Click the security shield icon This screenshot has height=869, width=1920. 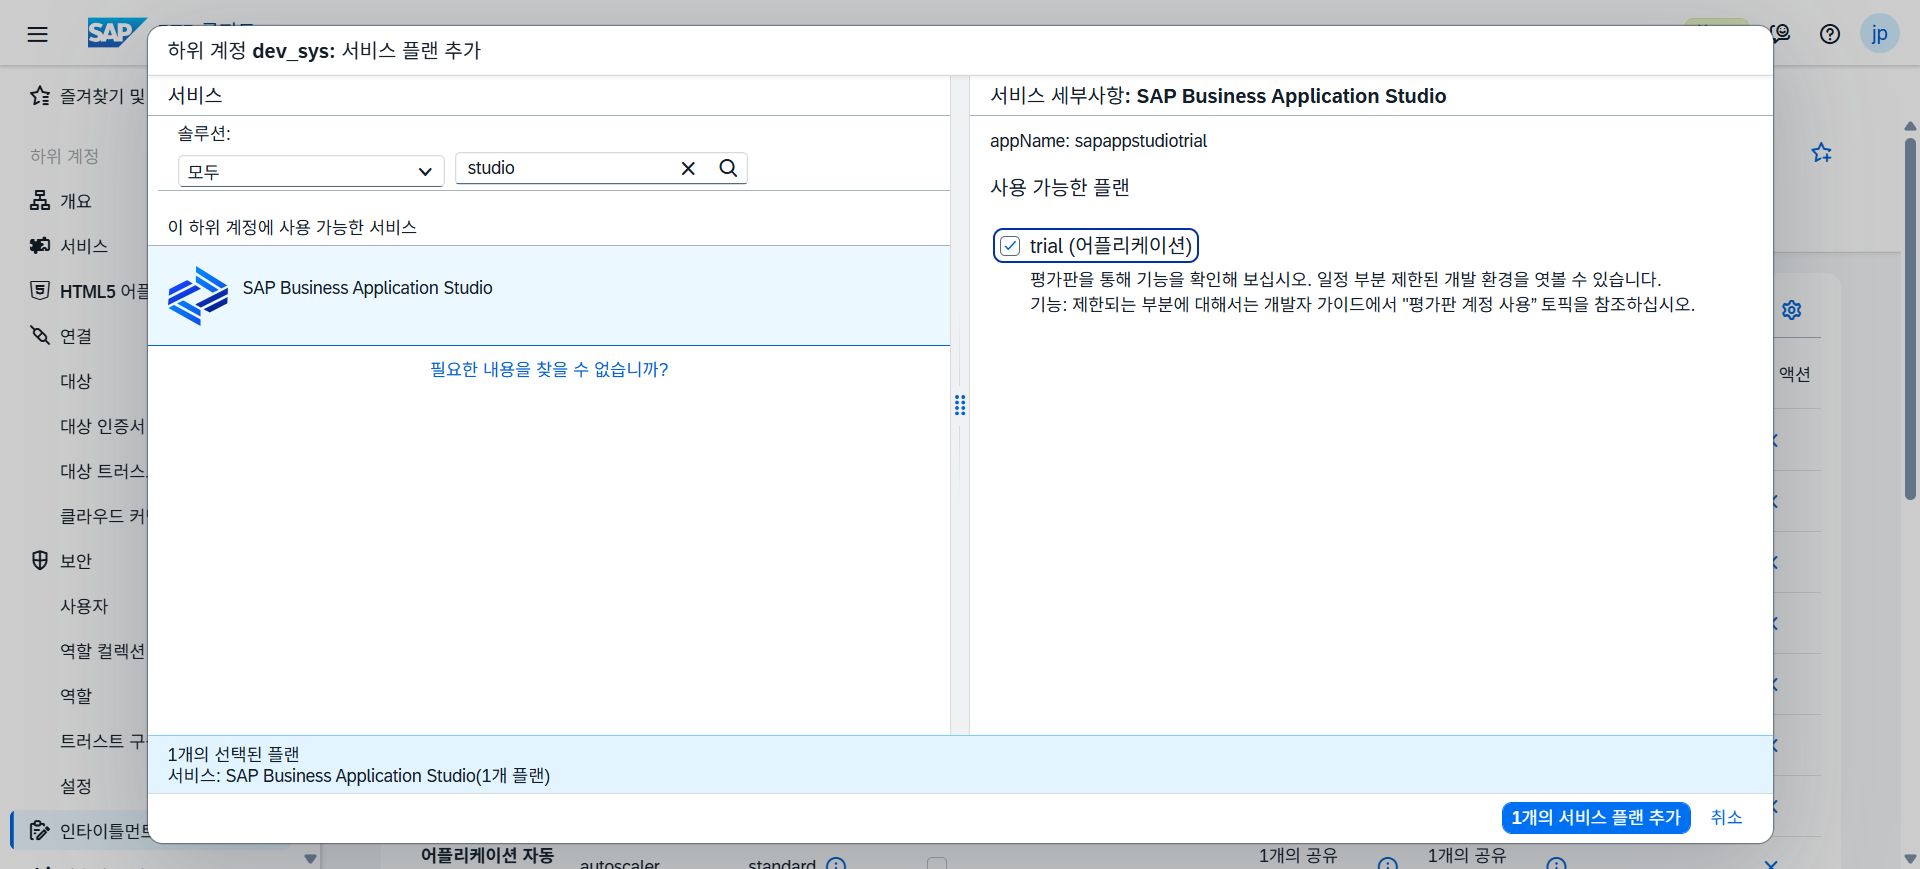click(40, 561)
